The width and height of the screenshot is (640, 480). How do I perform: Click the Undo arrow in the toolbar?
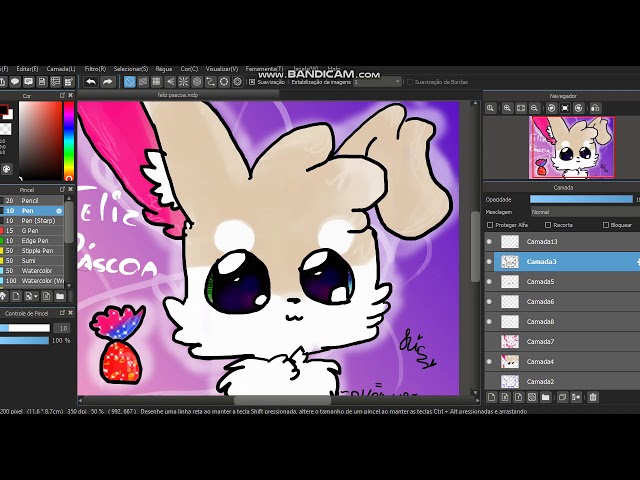click(x=91, y=82)
